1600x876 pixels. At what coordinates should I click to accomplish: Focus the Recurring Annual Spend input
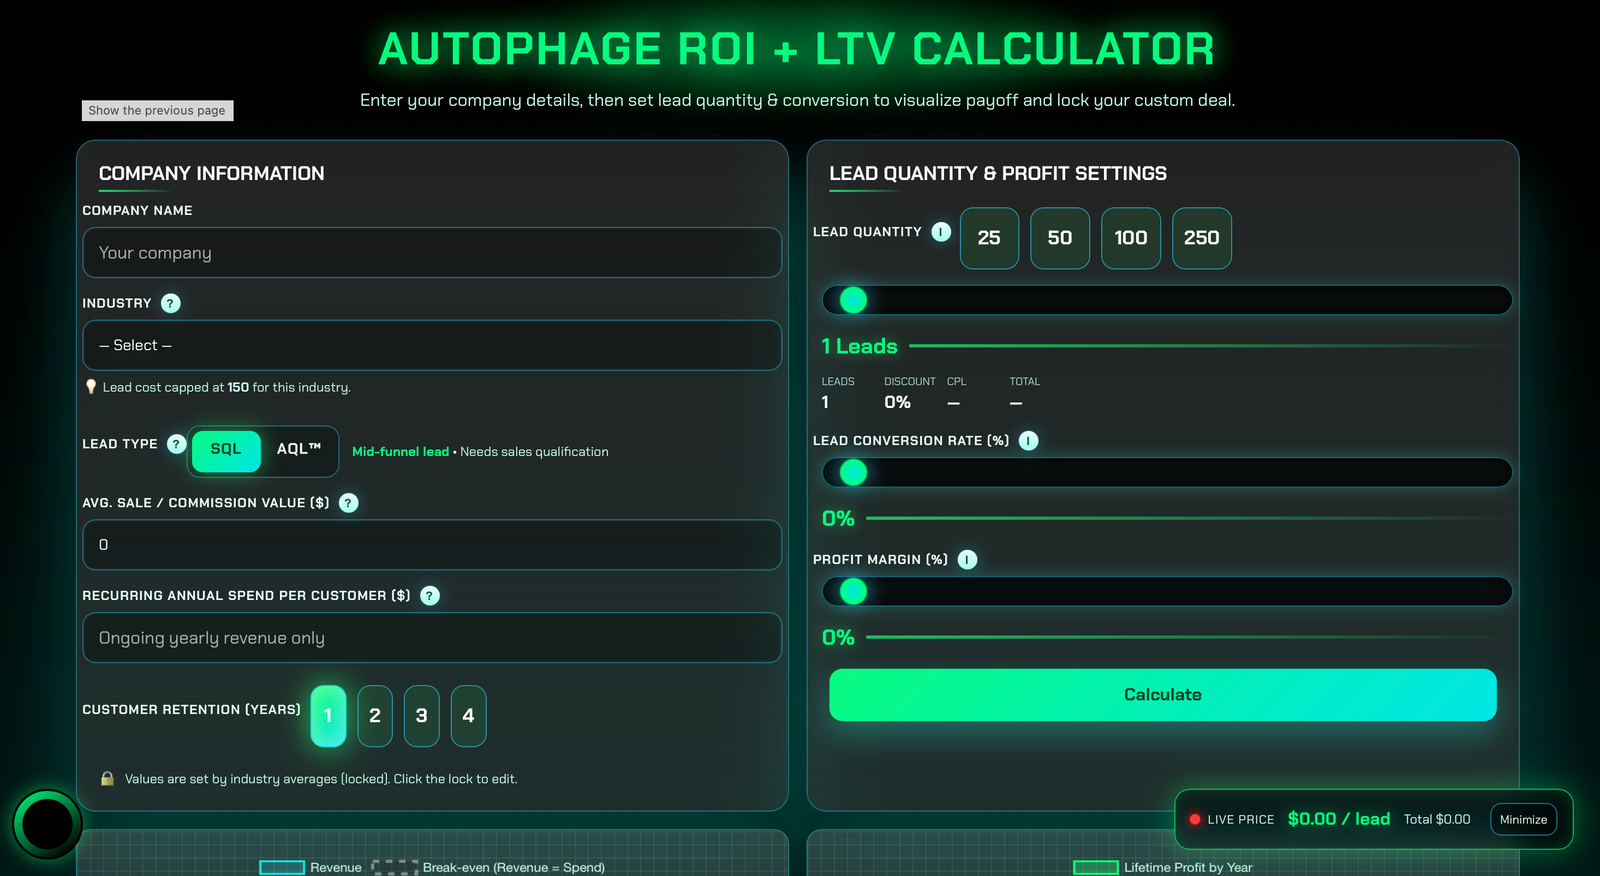tap(432, 638)
